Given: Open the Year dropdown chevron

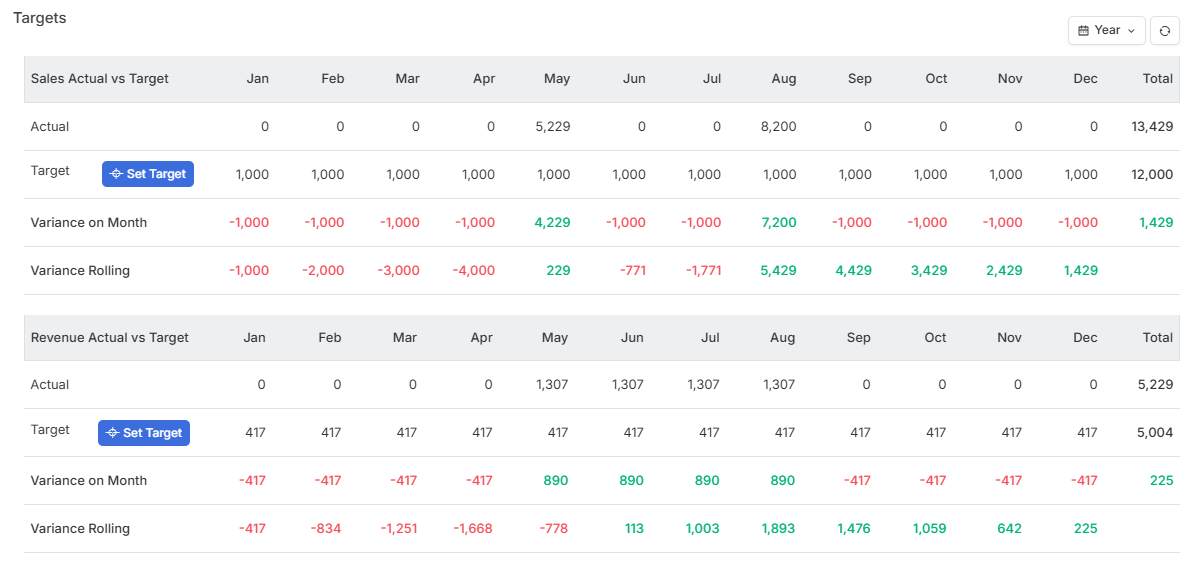Looking at the screenshot, I should (1131, 31).
